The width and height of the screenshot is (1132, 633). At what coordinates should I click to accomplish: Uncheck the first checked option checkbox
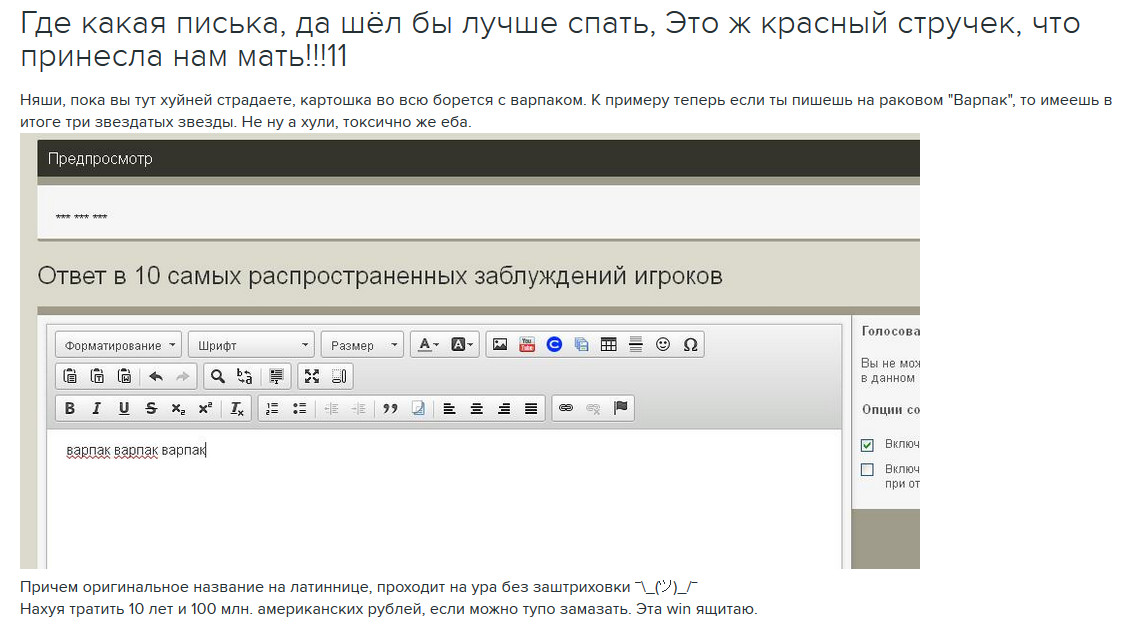[867, 445]
